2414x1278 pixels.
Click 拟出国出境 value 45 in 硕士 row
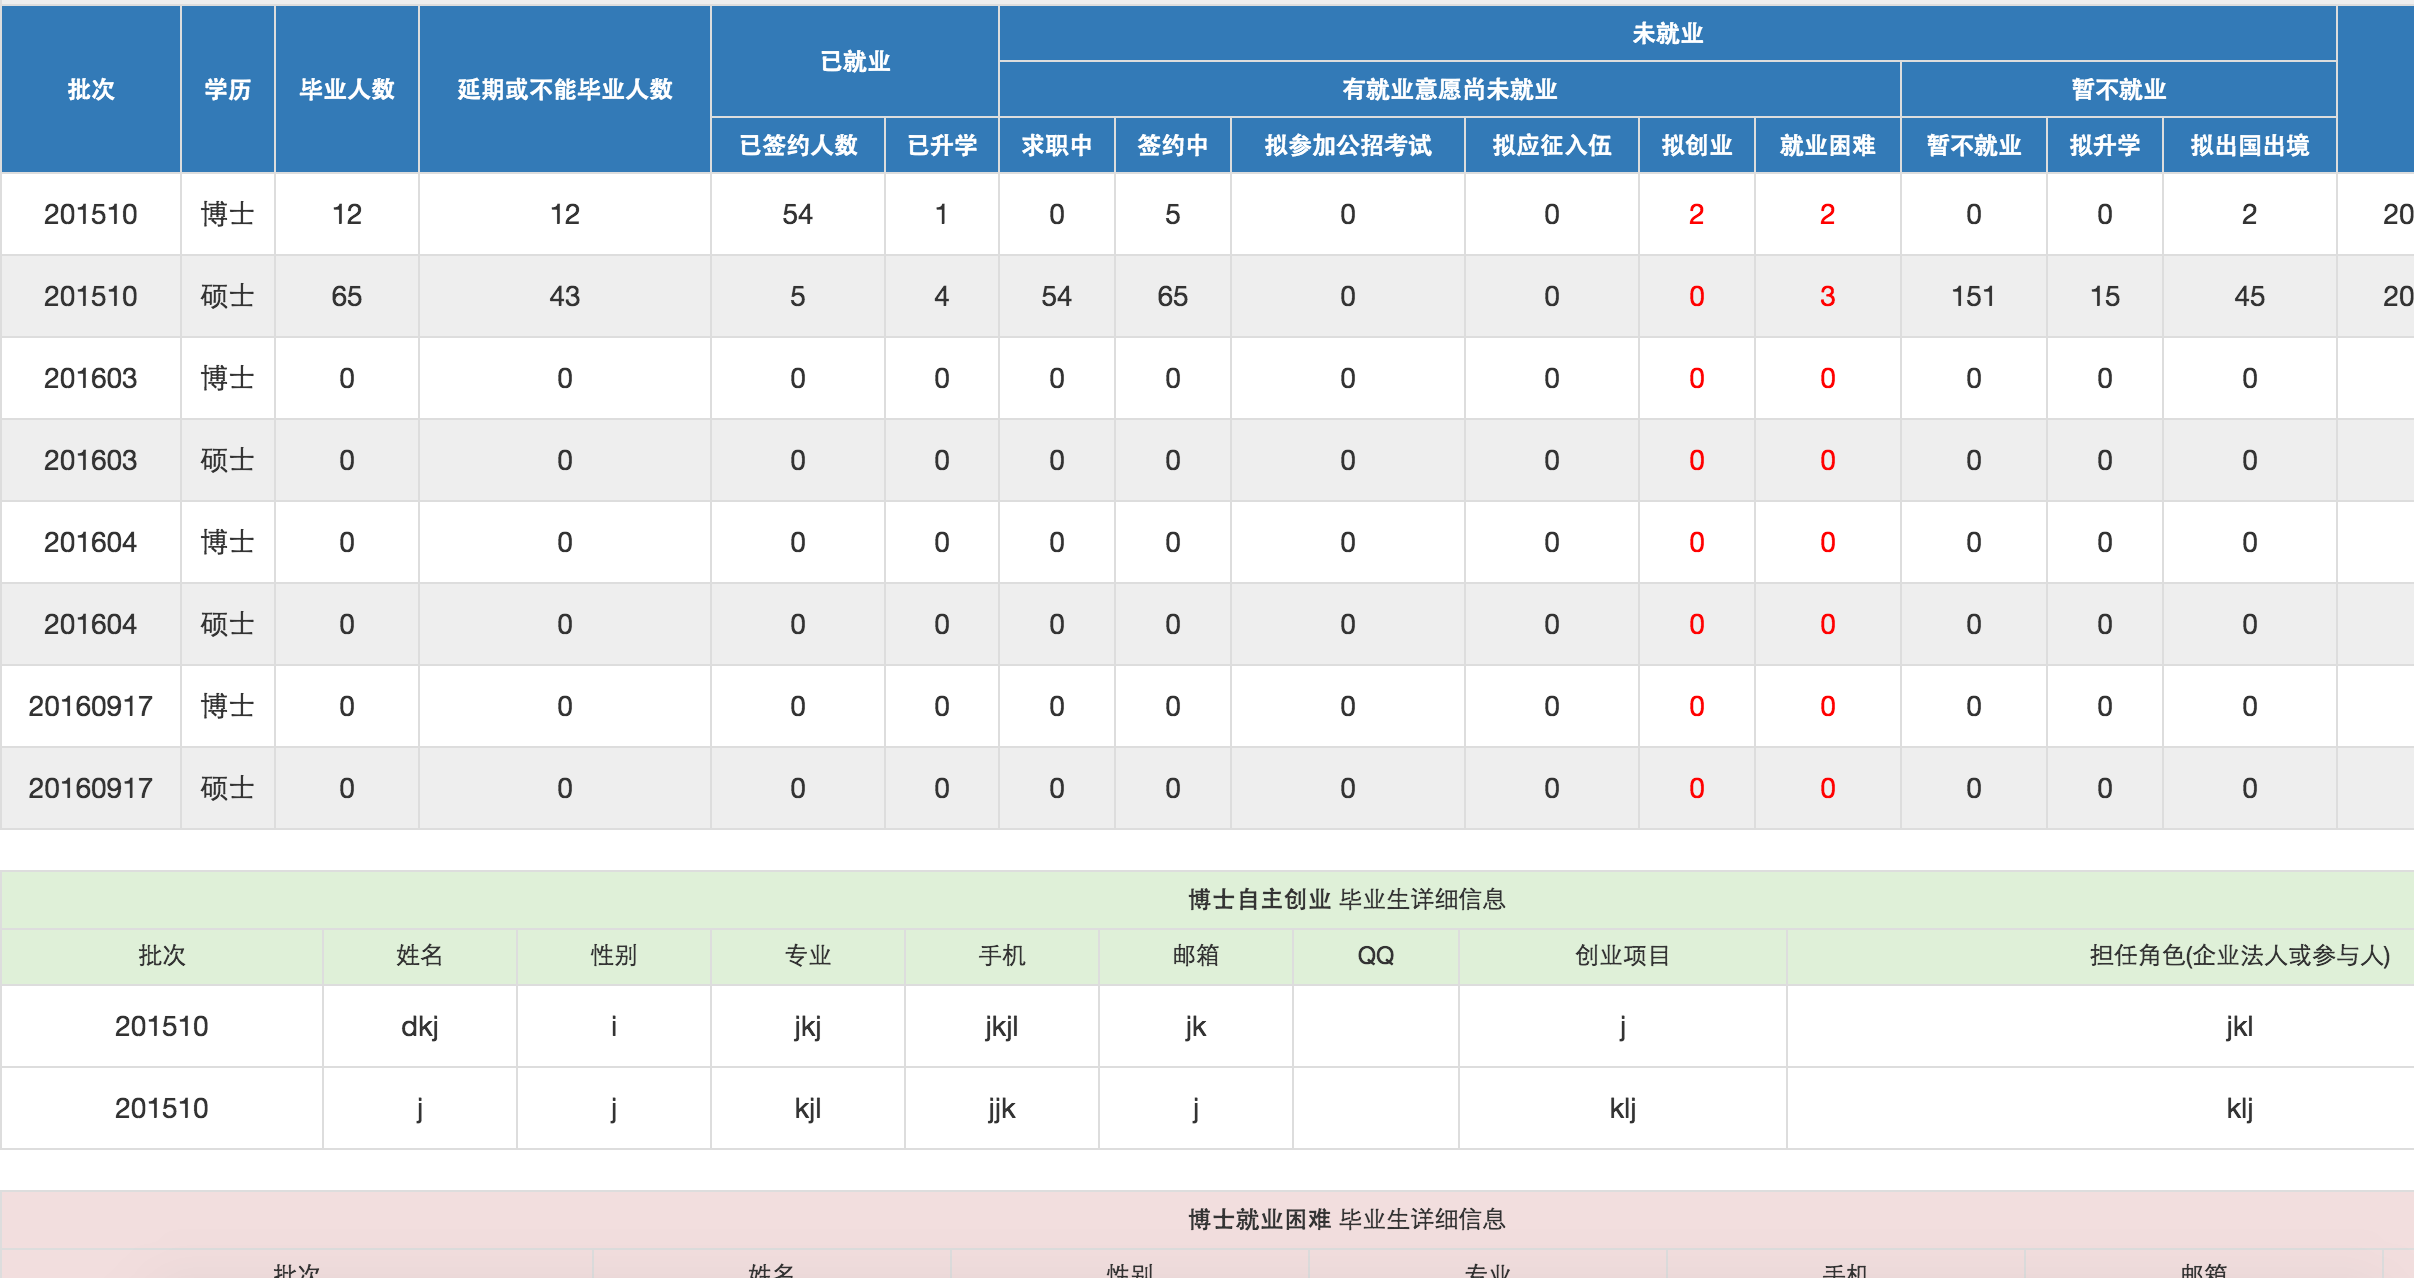pos(2250,296)
